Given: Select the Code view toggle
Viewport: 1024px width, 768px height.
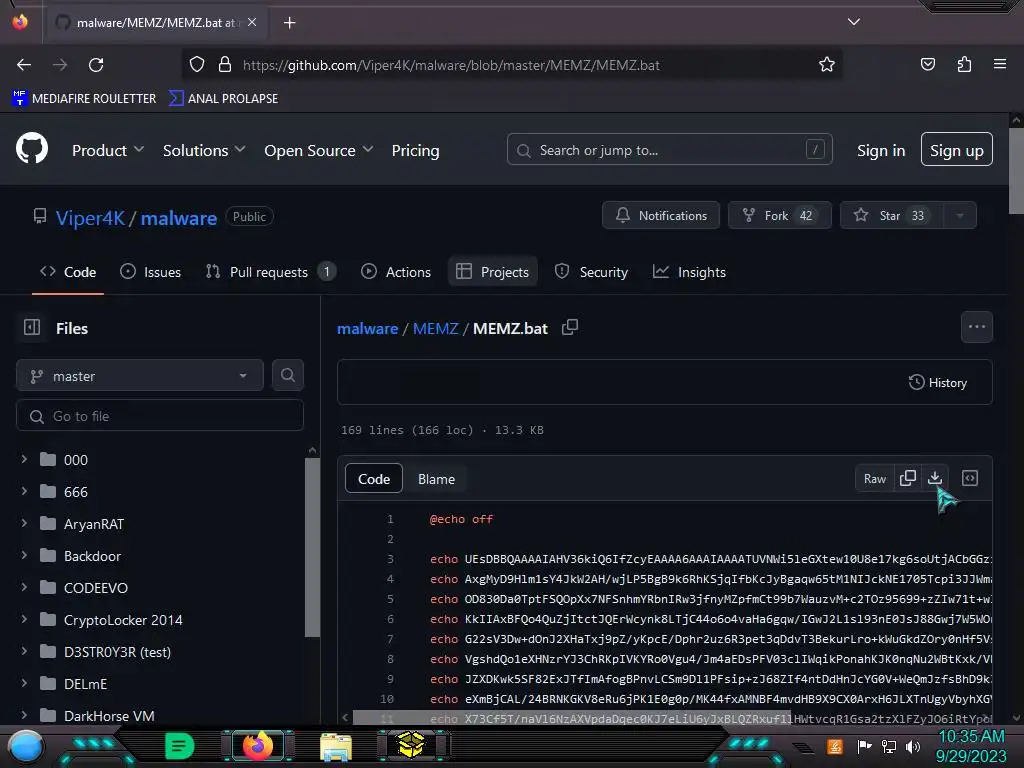Looking at the screenshot, I should [374, 479].
